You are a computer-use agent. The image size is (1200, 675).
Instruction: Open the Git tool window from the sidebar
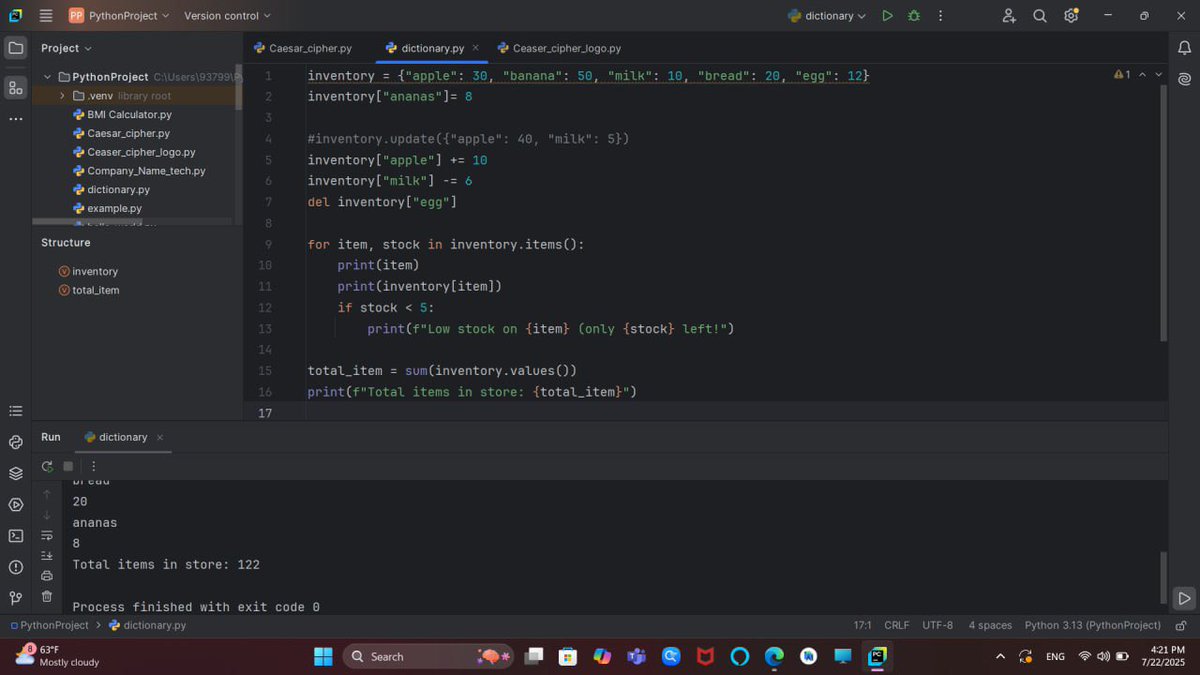16,598
